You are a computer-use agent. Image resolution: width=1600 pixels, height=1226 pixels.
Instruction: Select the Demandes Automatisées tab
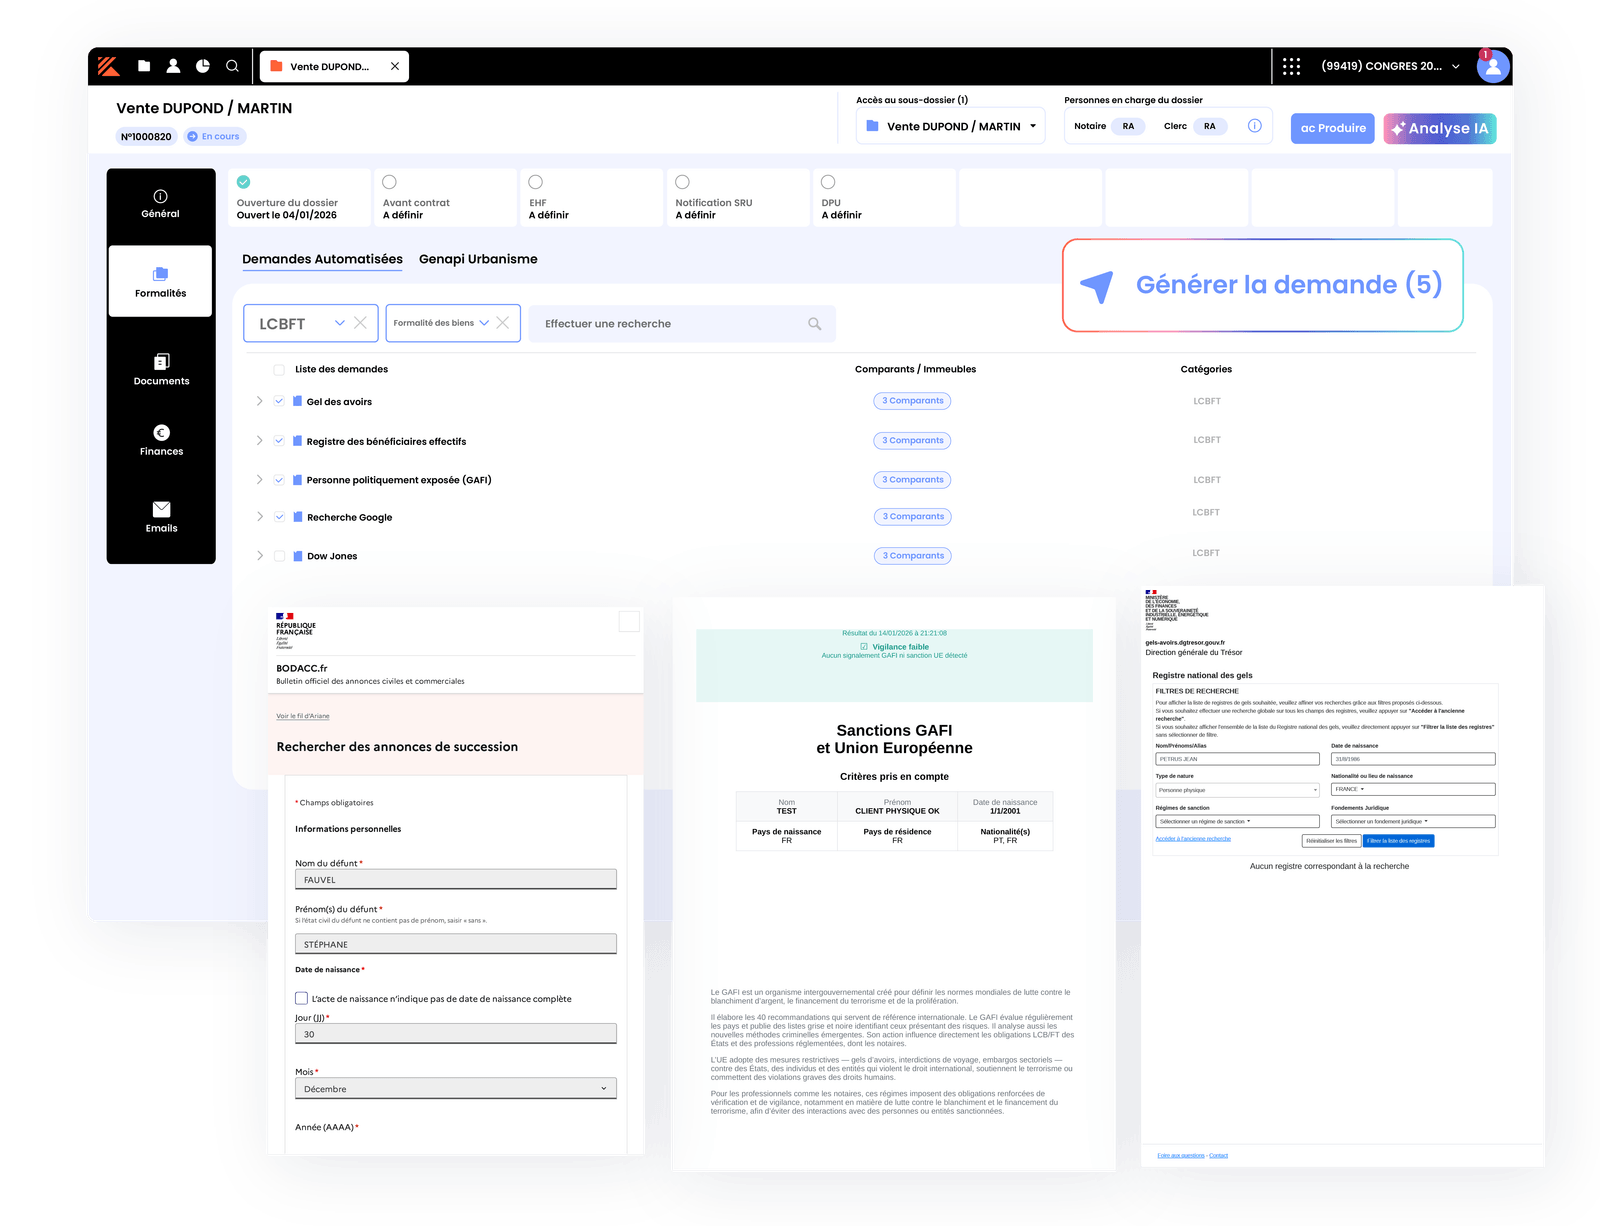coord(322,259)
